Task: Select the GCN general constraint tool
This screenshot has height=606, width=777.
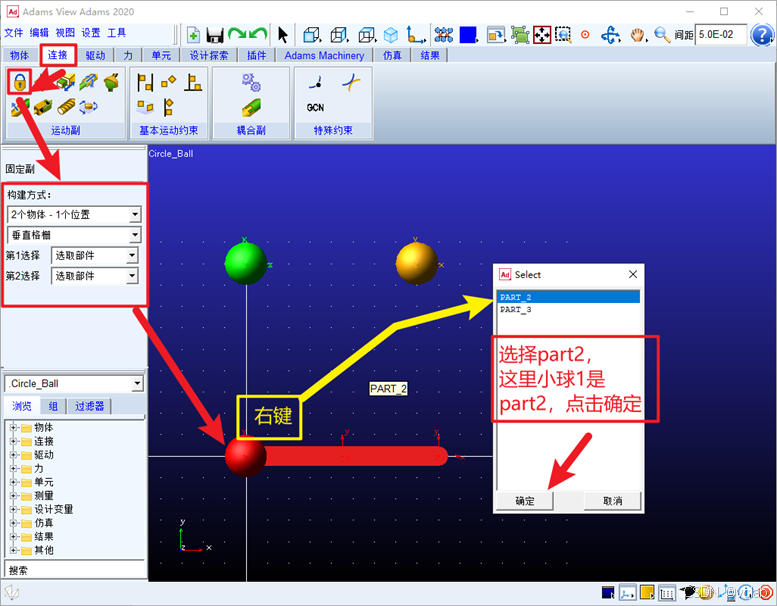Action: tap(315, 108)
